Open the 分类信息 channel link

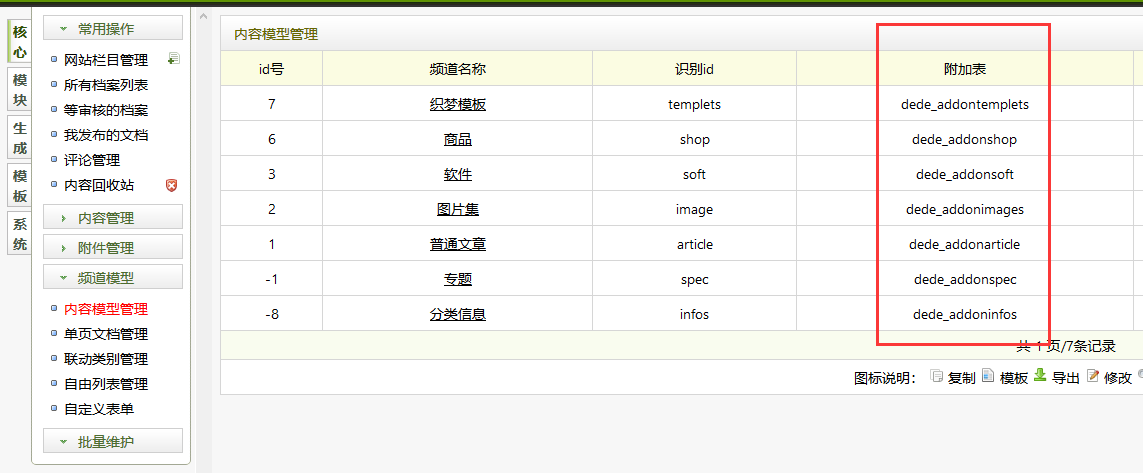[x=457, y=314]
